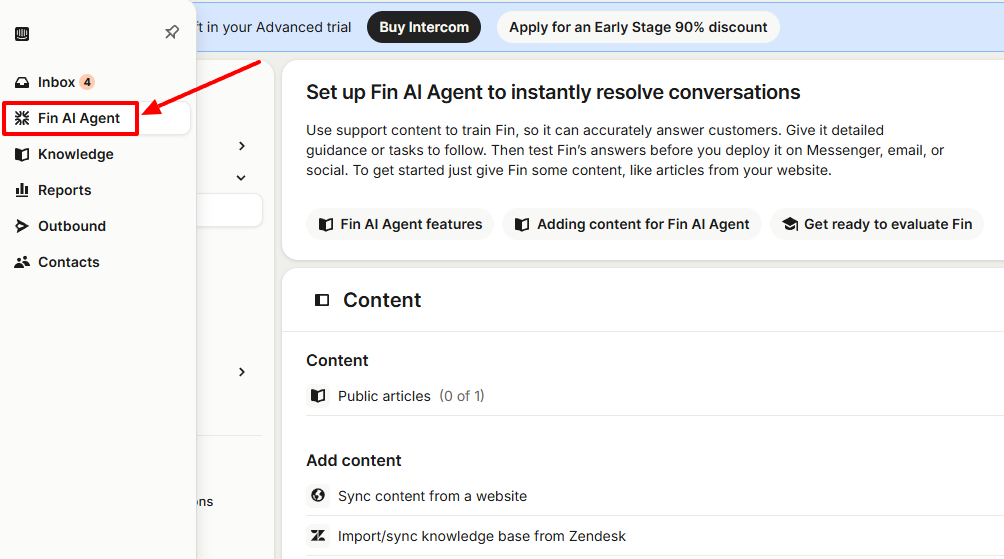The height and width of the screenshot is (559, 1004).
Task: Open the Fin AI Agent section
Action: tap(79, 118)
